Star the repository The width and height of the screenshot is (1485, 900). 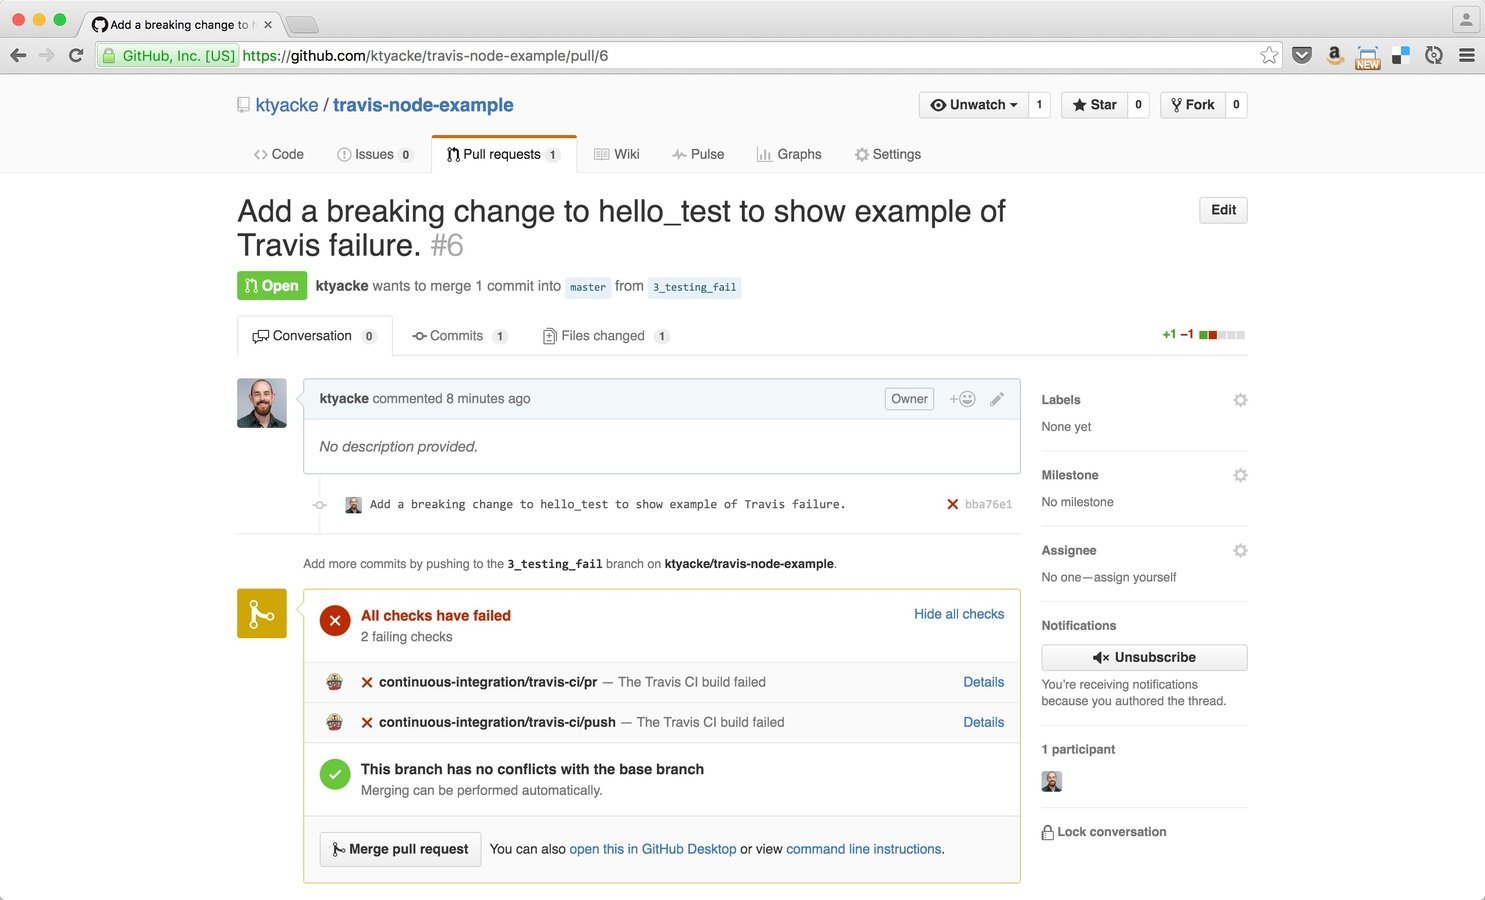1094,105
